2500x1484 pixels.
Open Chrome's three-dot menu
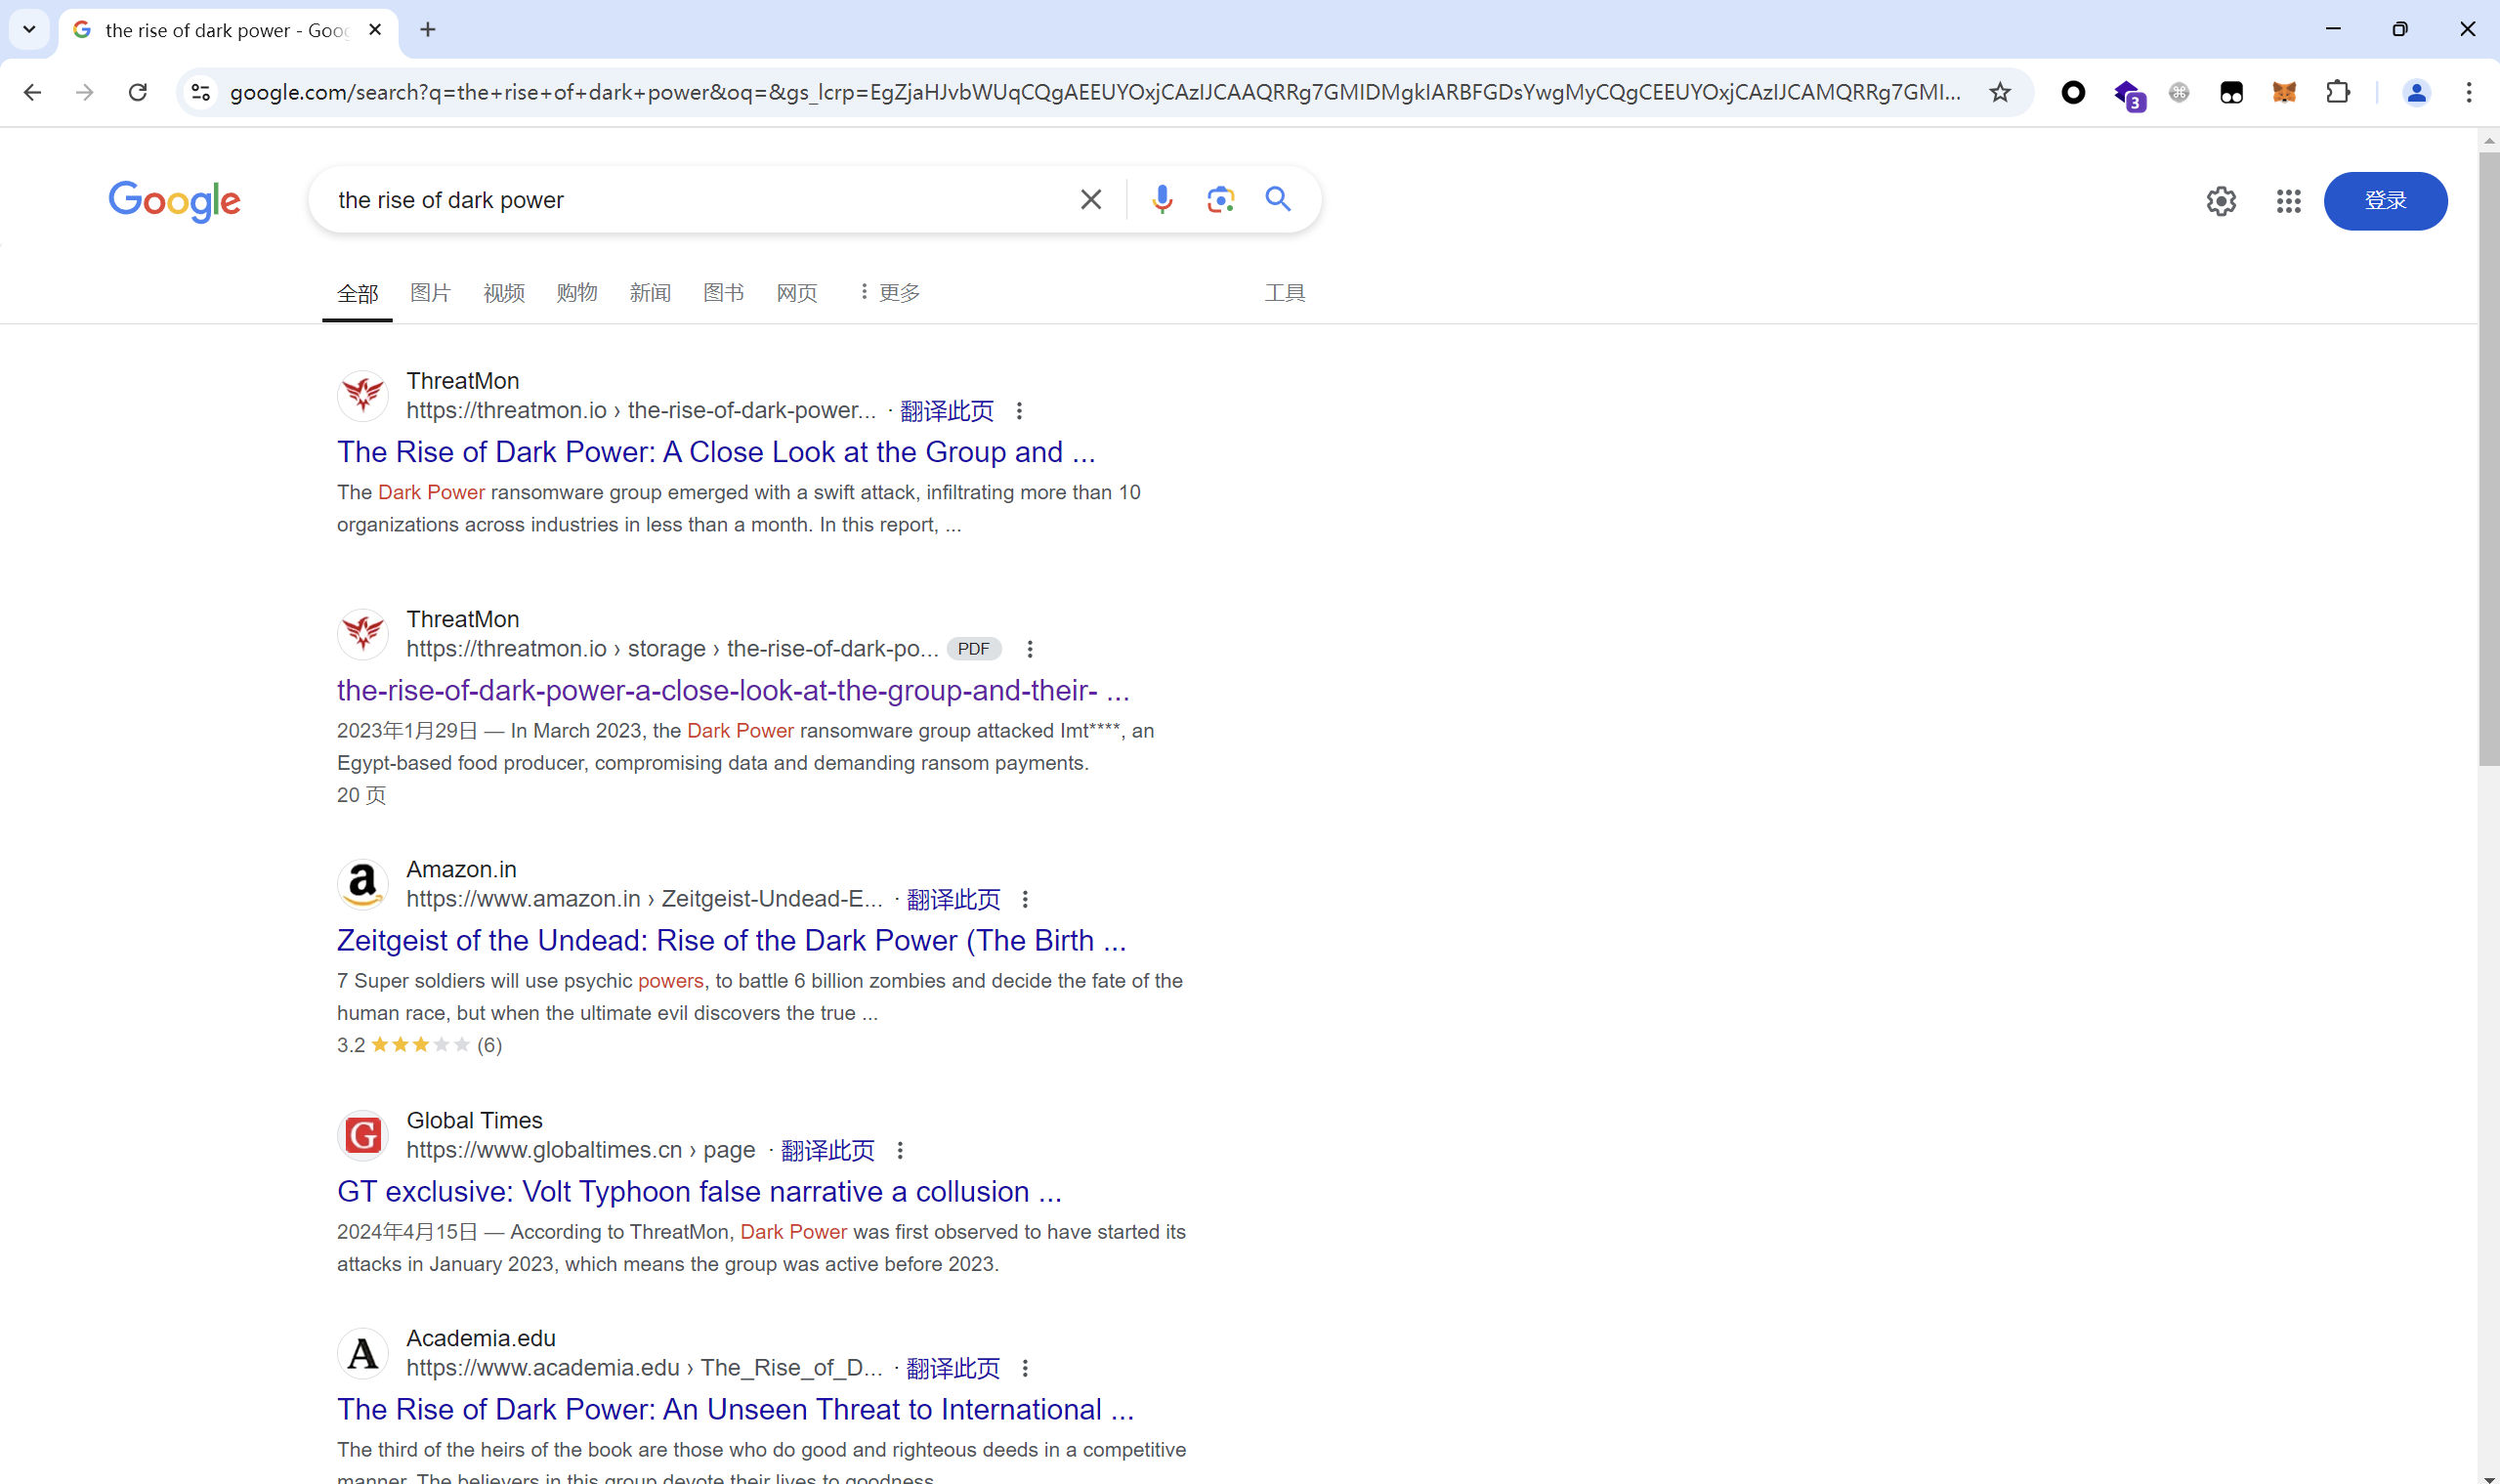pyautogui.click(x=2469, y=92)
